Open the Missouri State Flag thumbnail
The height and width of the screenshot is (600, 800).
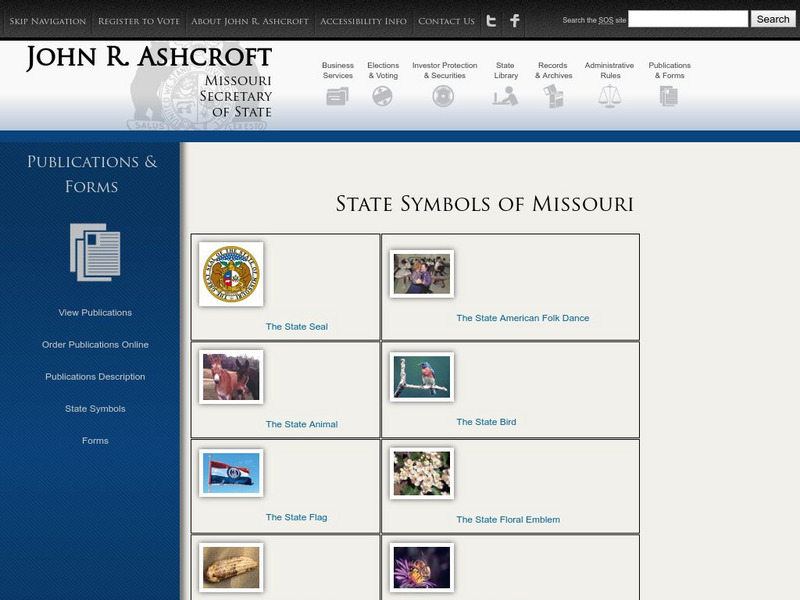pos(231,472)
